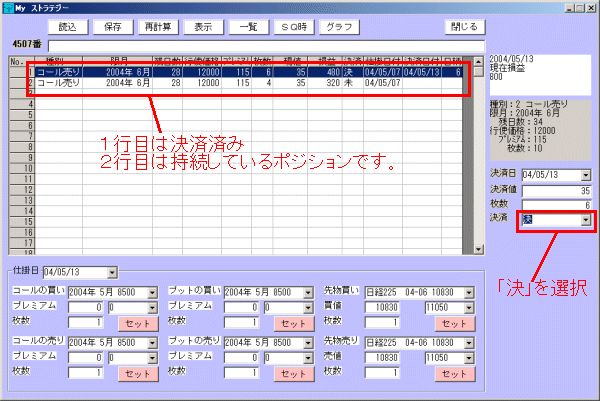Click the grid's scrollbar thumb

tap(478, 71)
